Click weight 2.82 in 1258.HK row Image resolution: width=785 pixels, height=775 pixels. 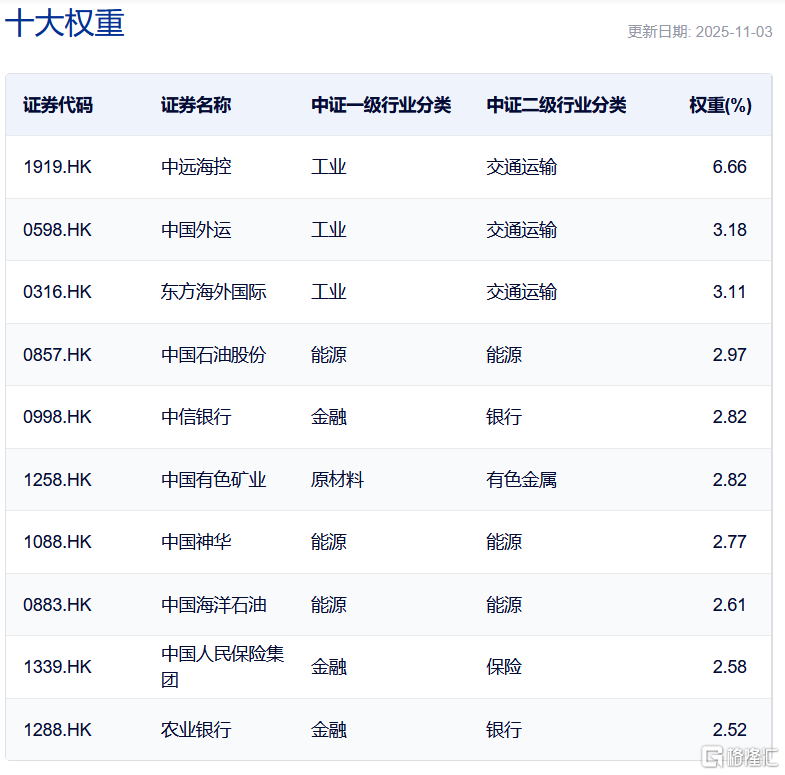[x=729, y=480]
